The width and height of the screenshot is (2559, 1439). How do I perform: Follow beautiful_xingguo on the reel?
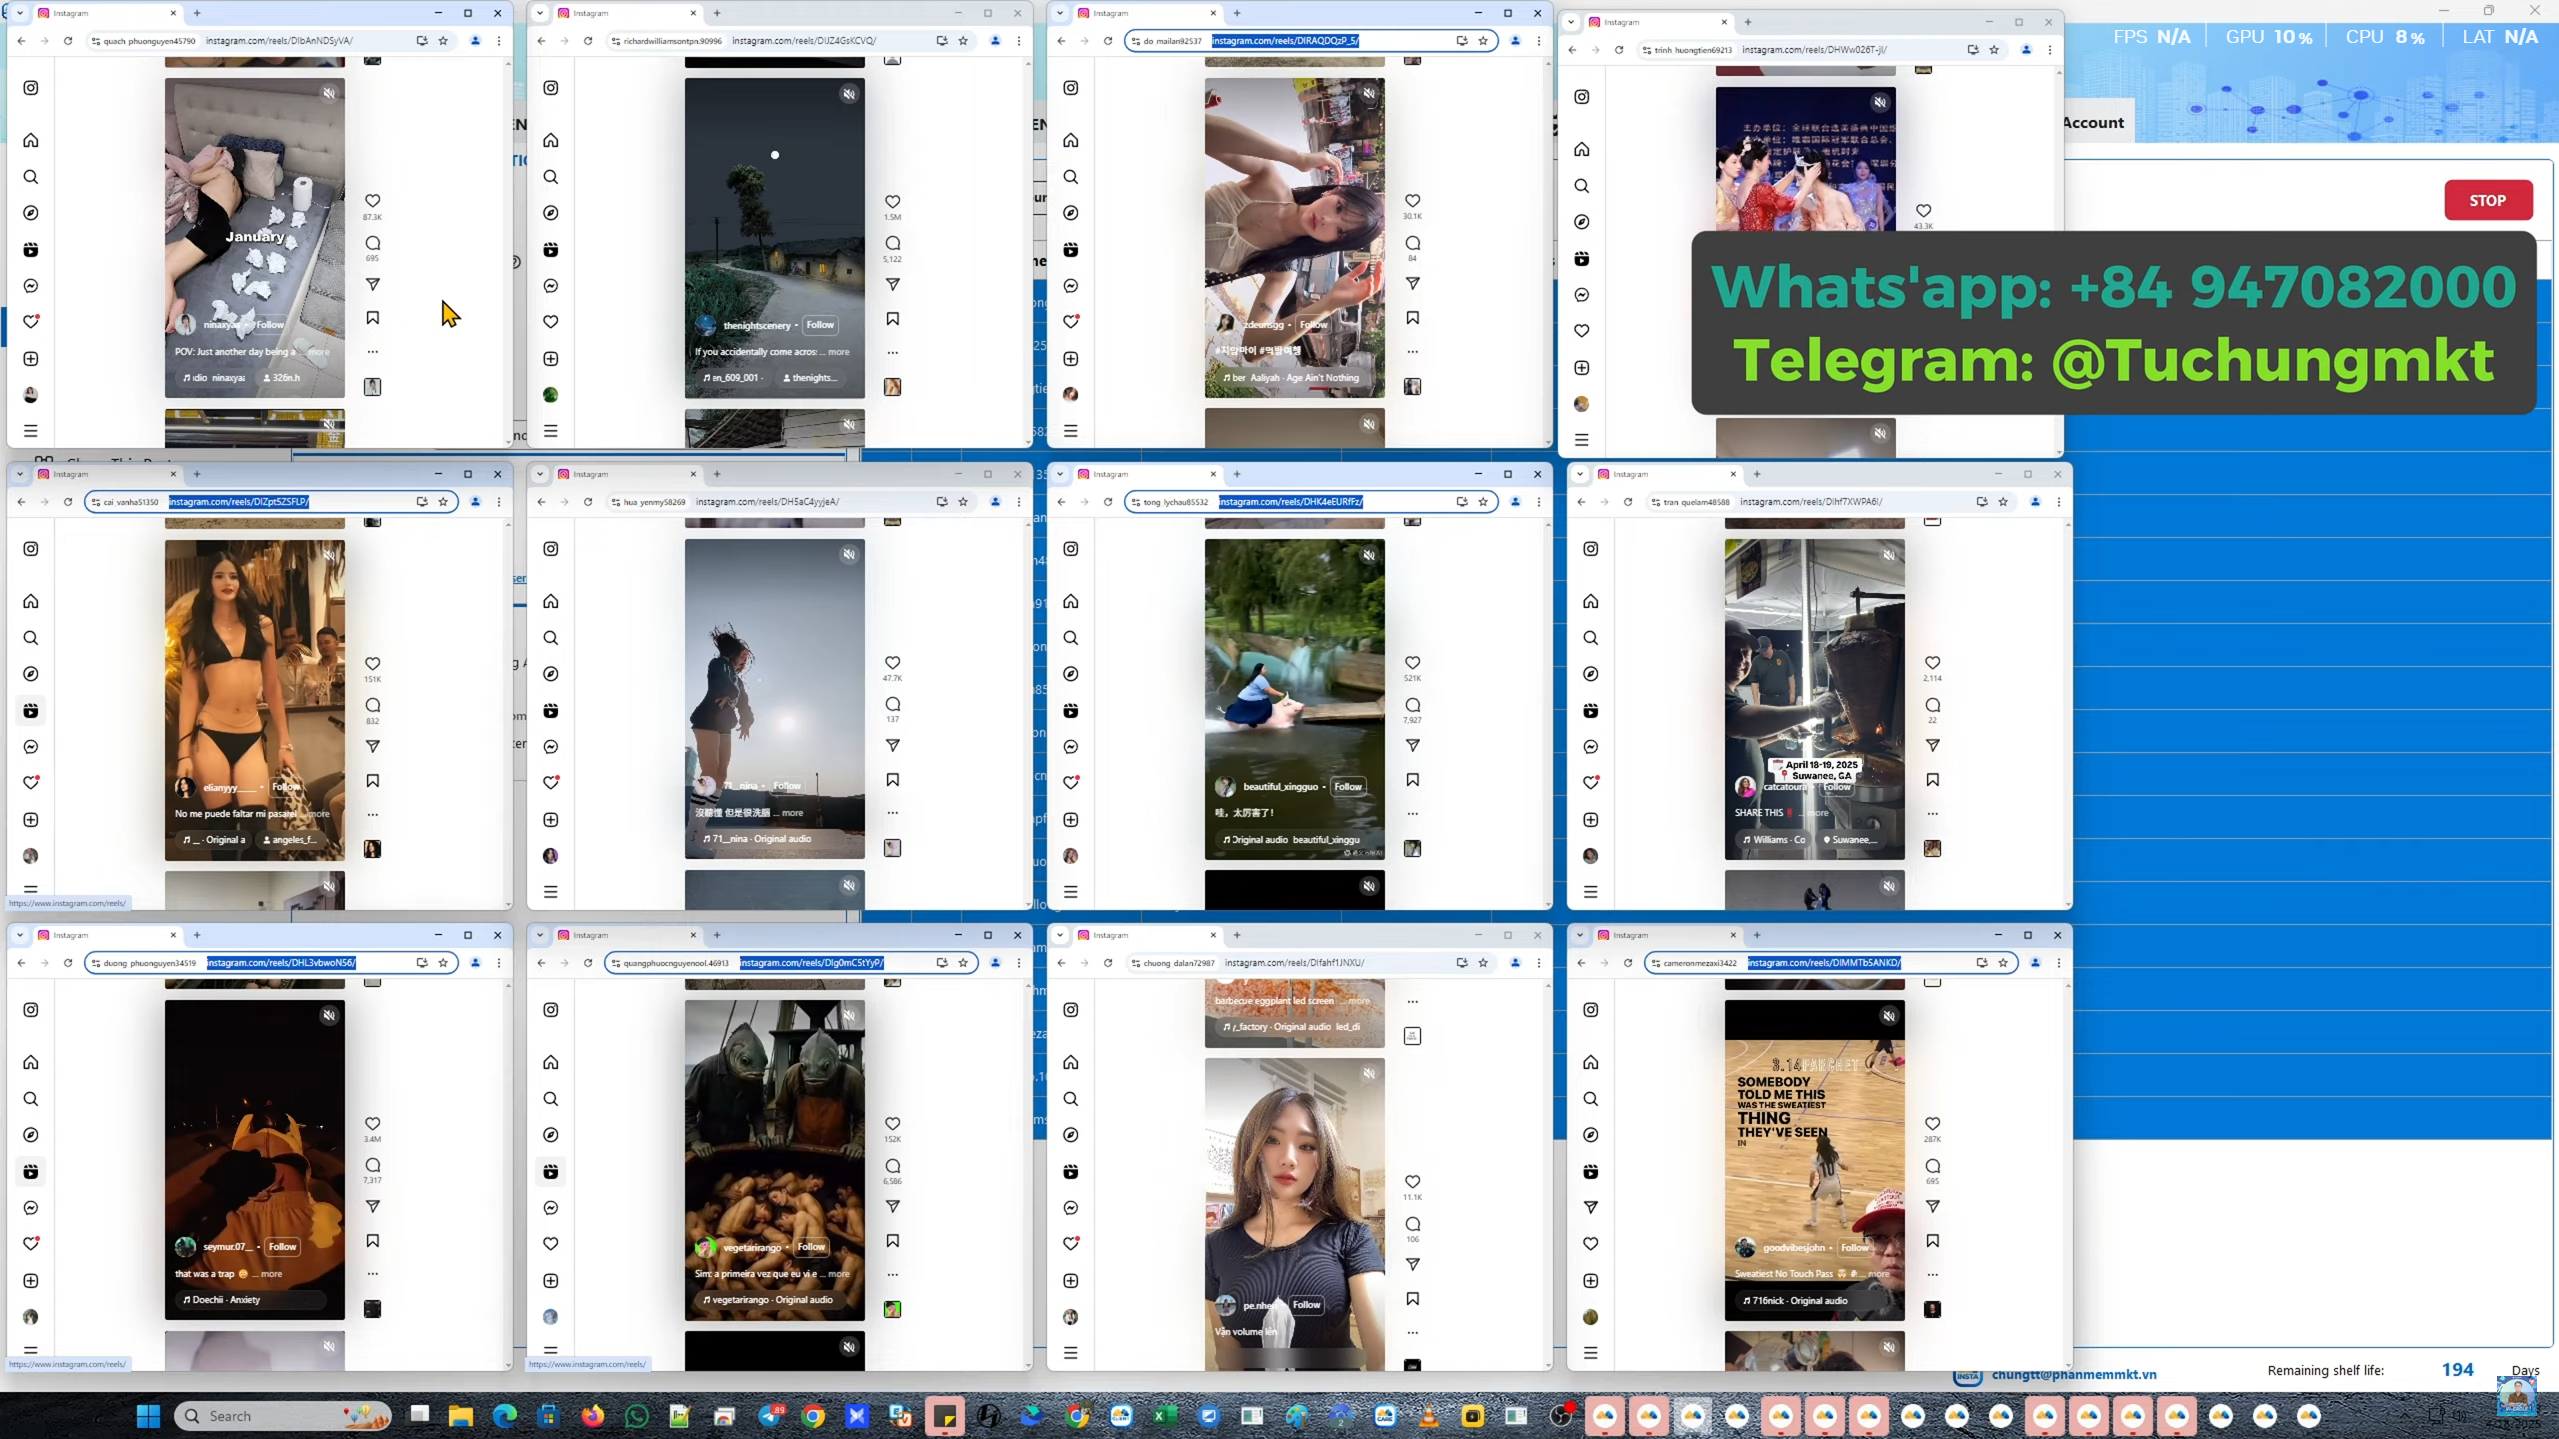1348,787
